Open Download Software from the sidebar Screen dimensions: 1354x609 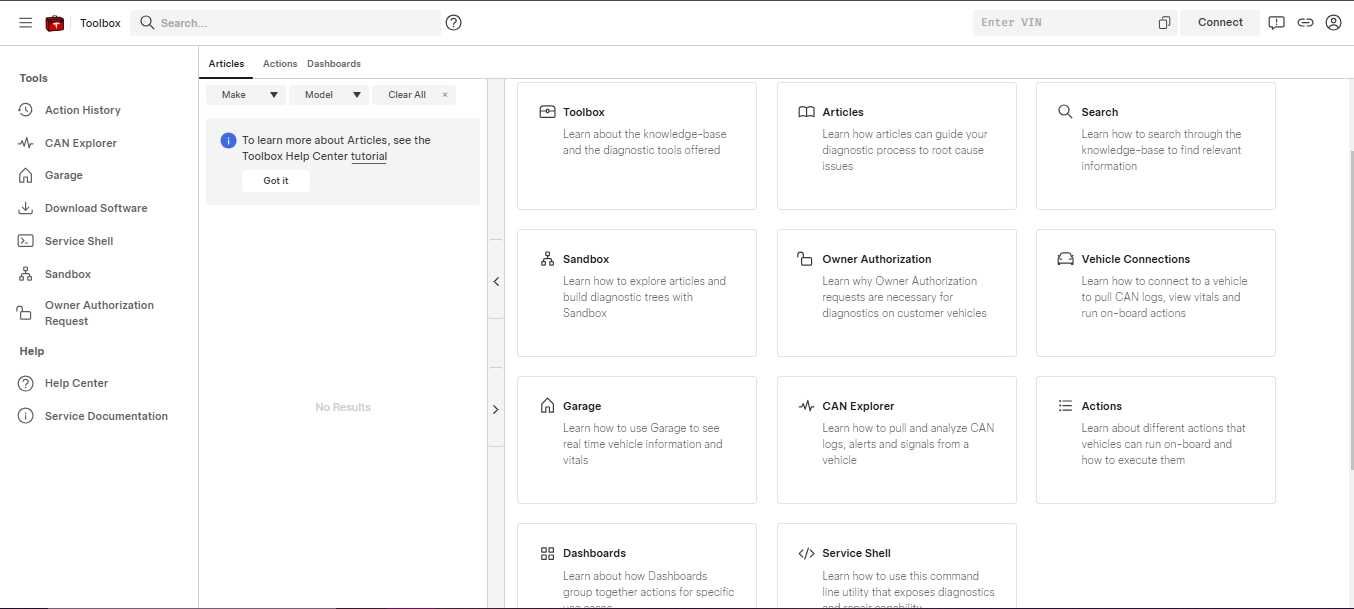coord(96,208)
